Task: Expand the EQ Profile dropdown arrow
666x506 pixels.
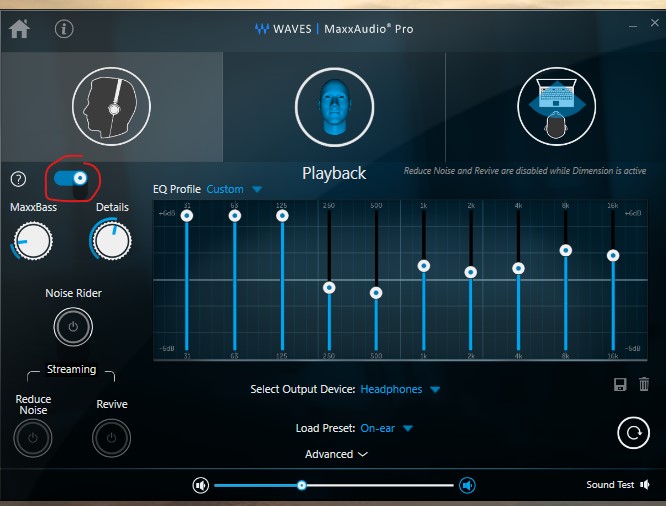Action: click(x=257, y=189)
